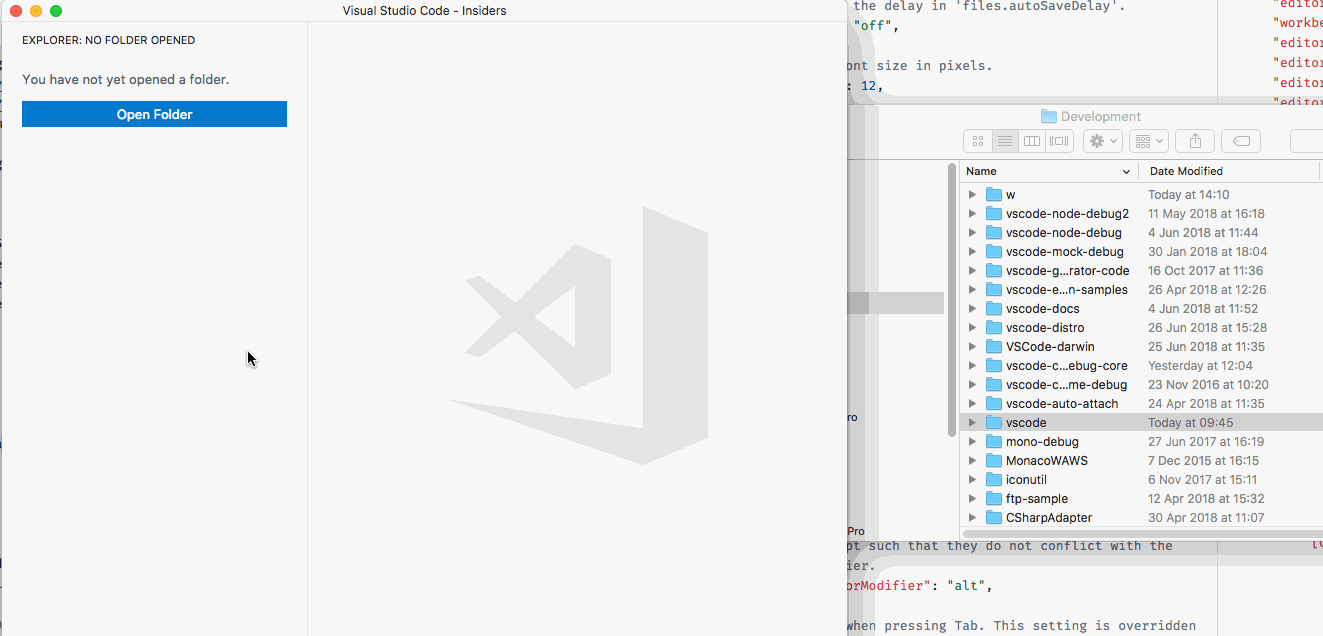Screen dimensions: 1323x636
Task: Switch Finder to icon view
Action: point(978,142)
